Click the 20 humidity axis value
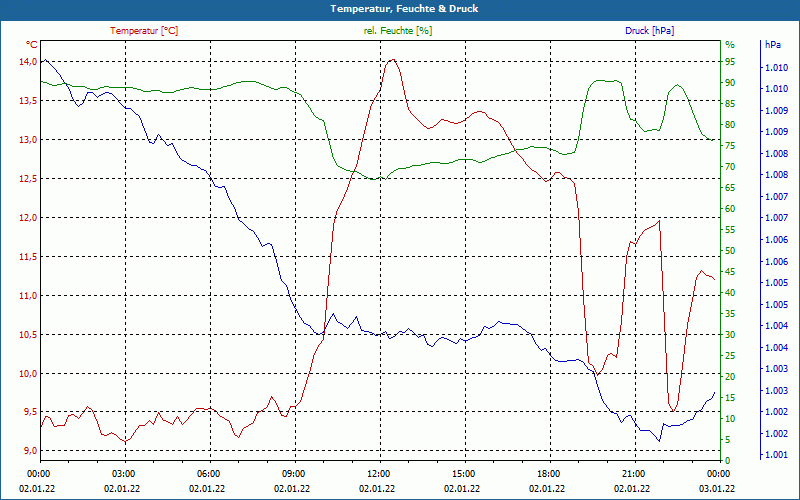Viewport: 800px width, 500px height. [730, 377]
